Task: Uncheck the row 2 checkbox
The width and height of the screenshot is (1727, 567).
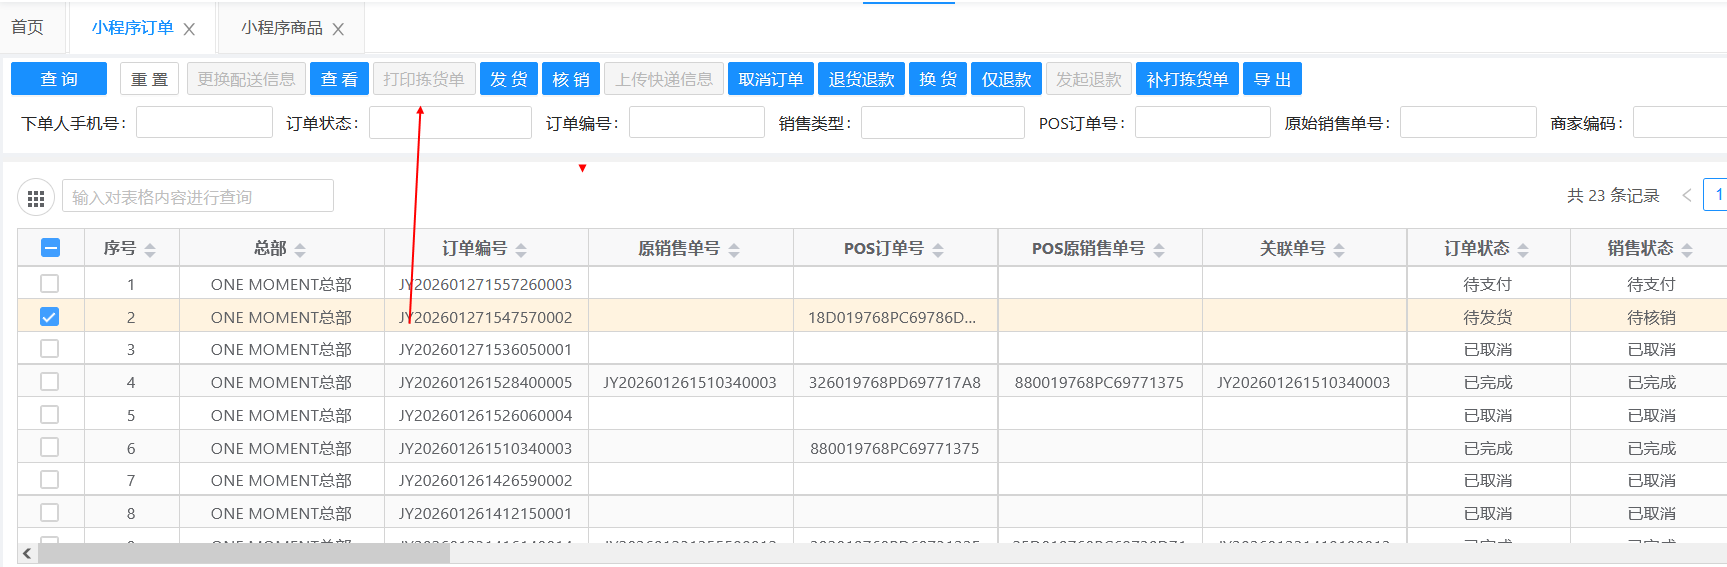Action: (49, 317)
